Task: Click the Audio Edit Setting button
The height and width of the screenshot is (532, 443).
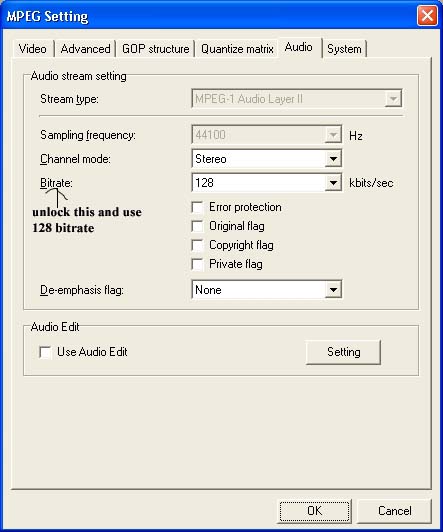Action: (x=343, y=352)
